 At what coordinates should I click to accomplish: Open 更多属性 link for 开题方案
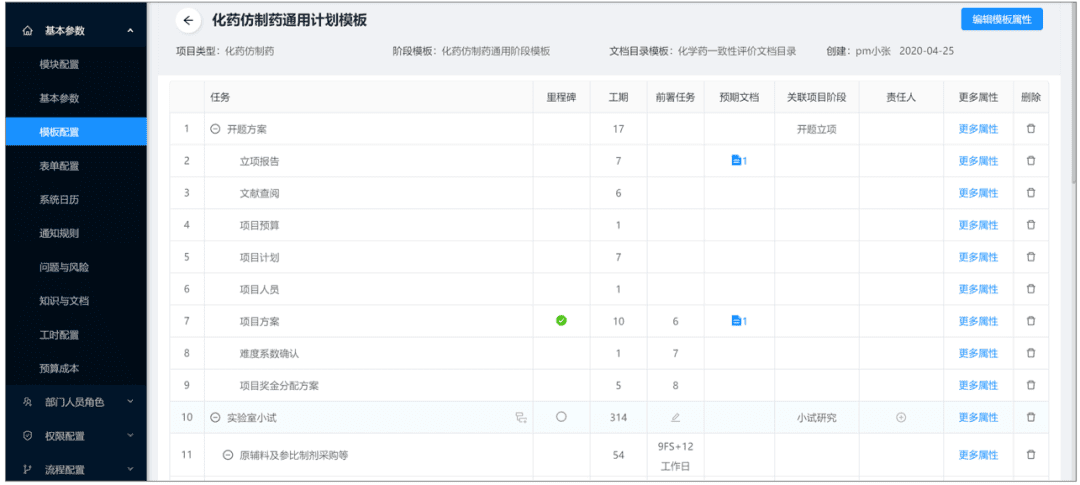pos(978,129)
